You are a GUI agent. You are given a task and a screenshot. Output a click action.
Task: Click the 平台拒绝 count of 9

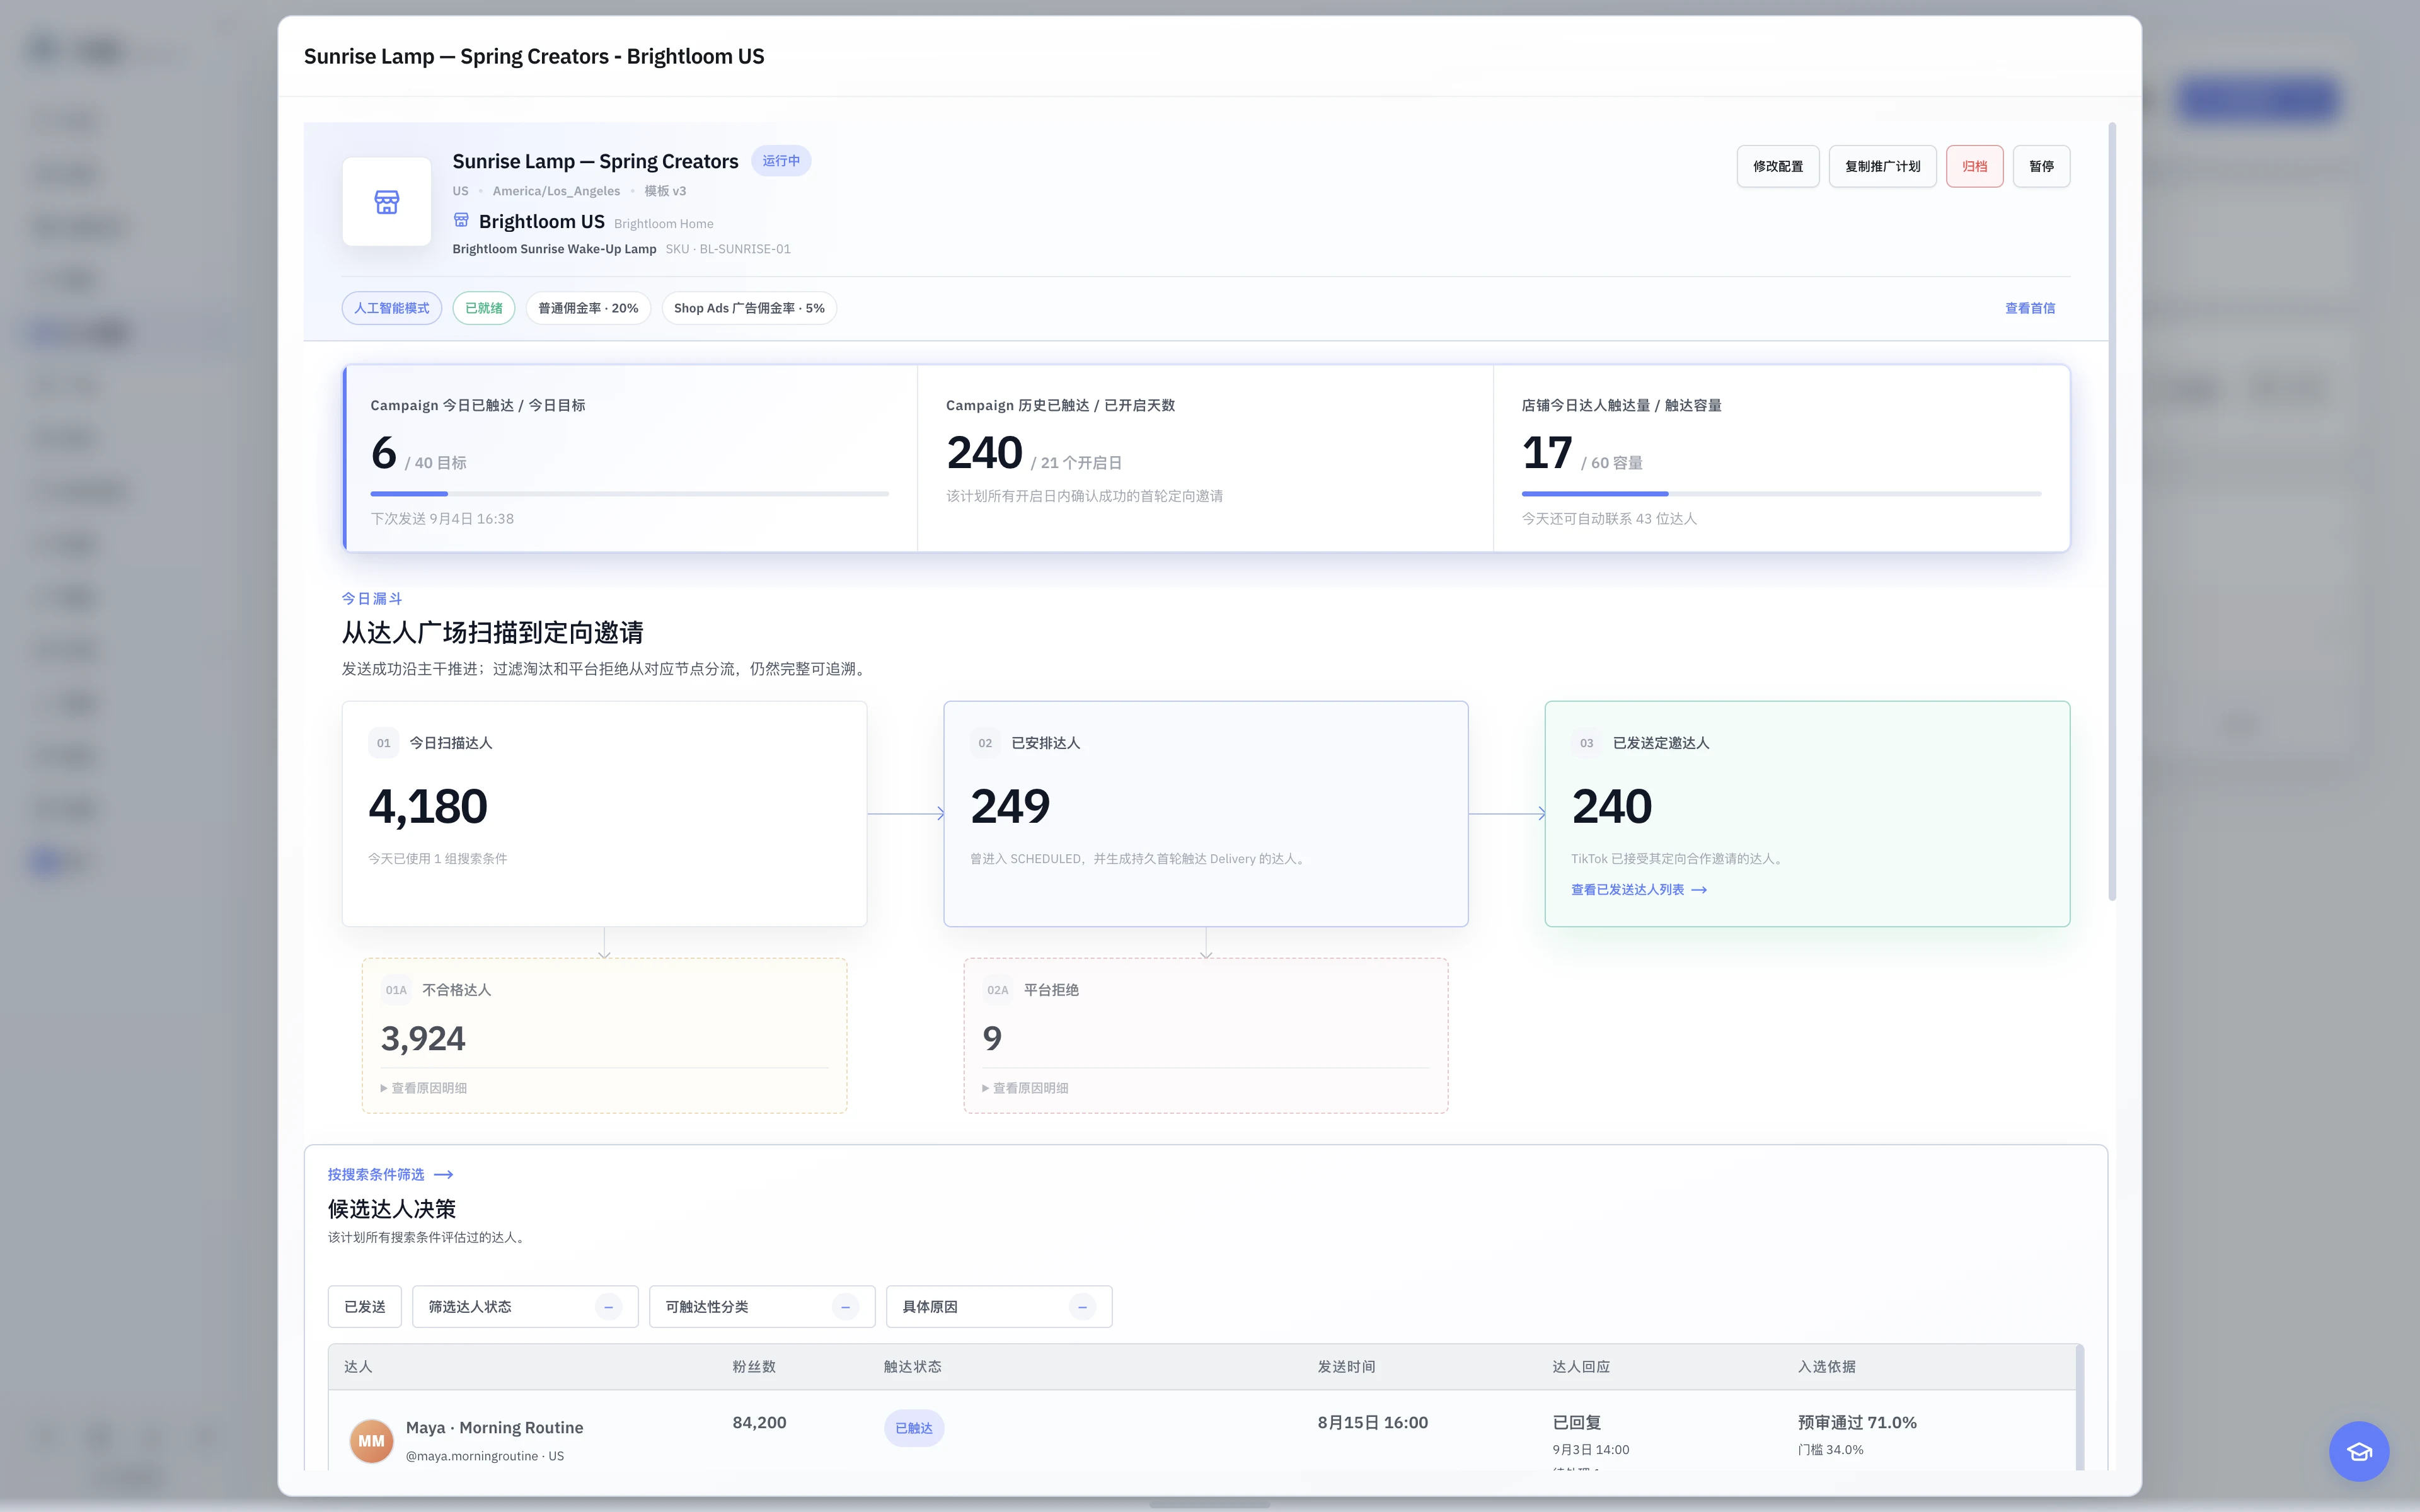click(x=992, y=1038)
